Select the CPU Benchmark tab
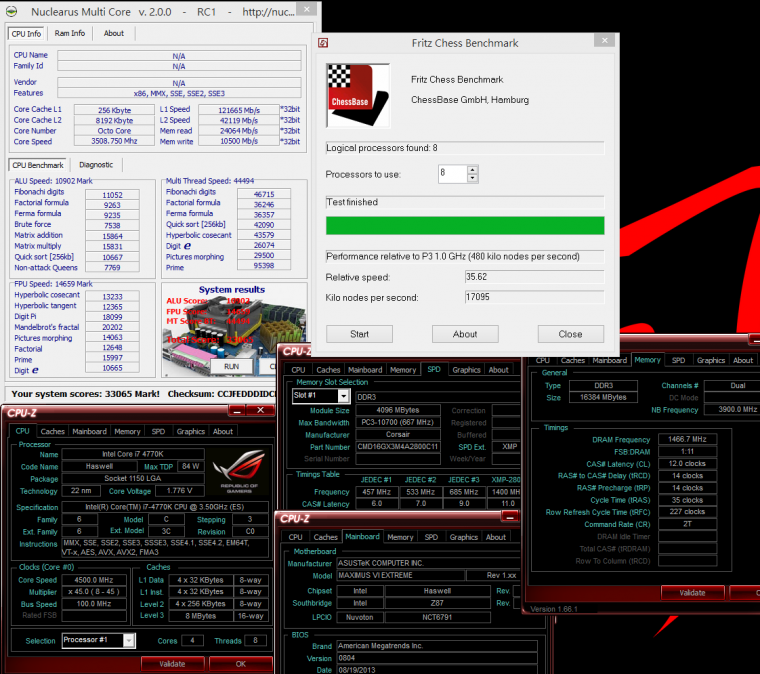 point(38,165)
